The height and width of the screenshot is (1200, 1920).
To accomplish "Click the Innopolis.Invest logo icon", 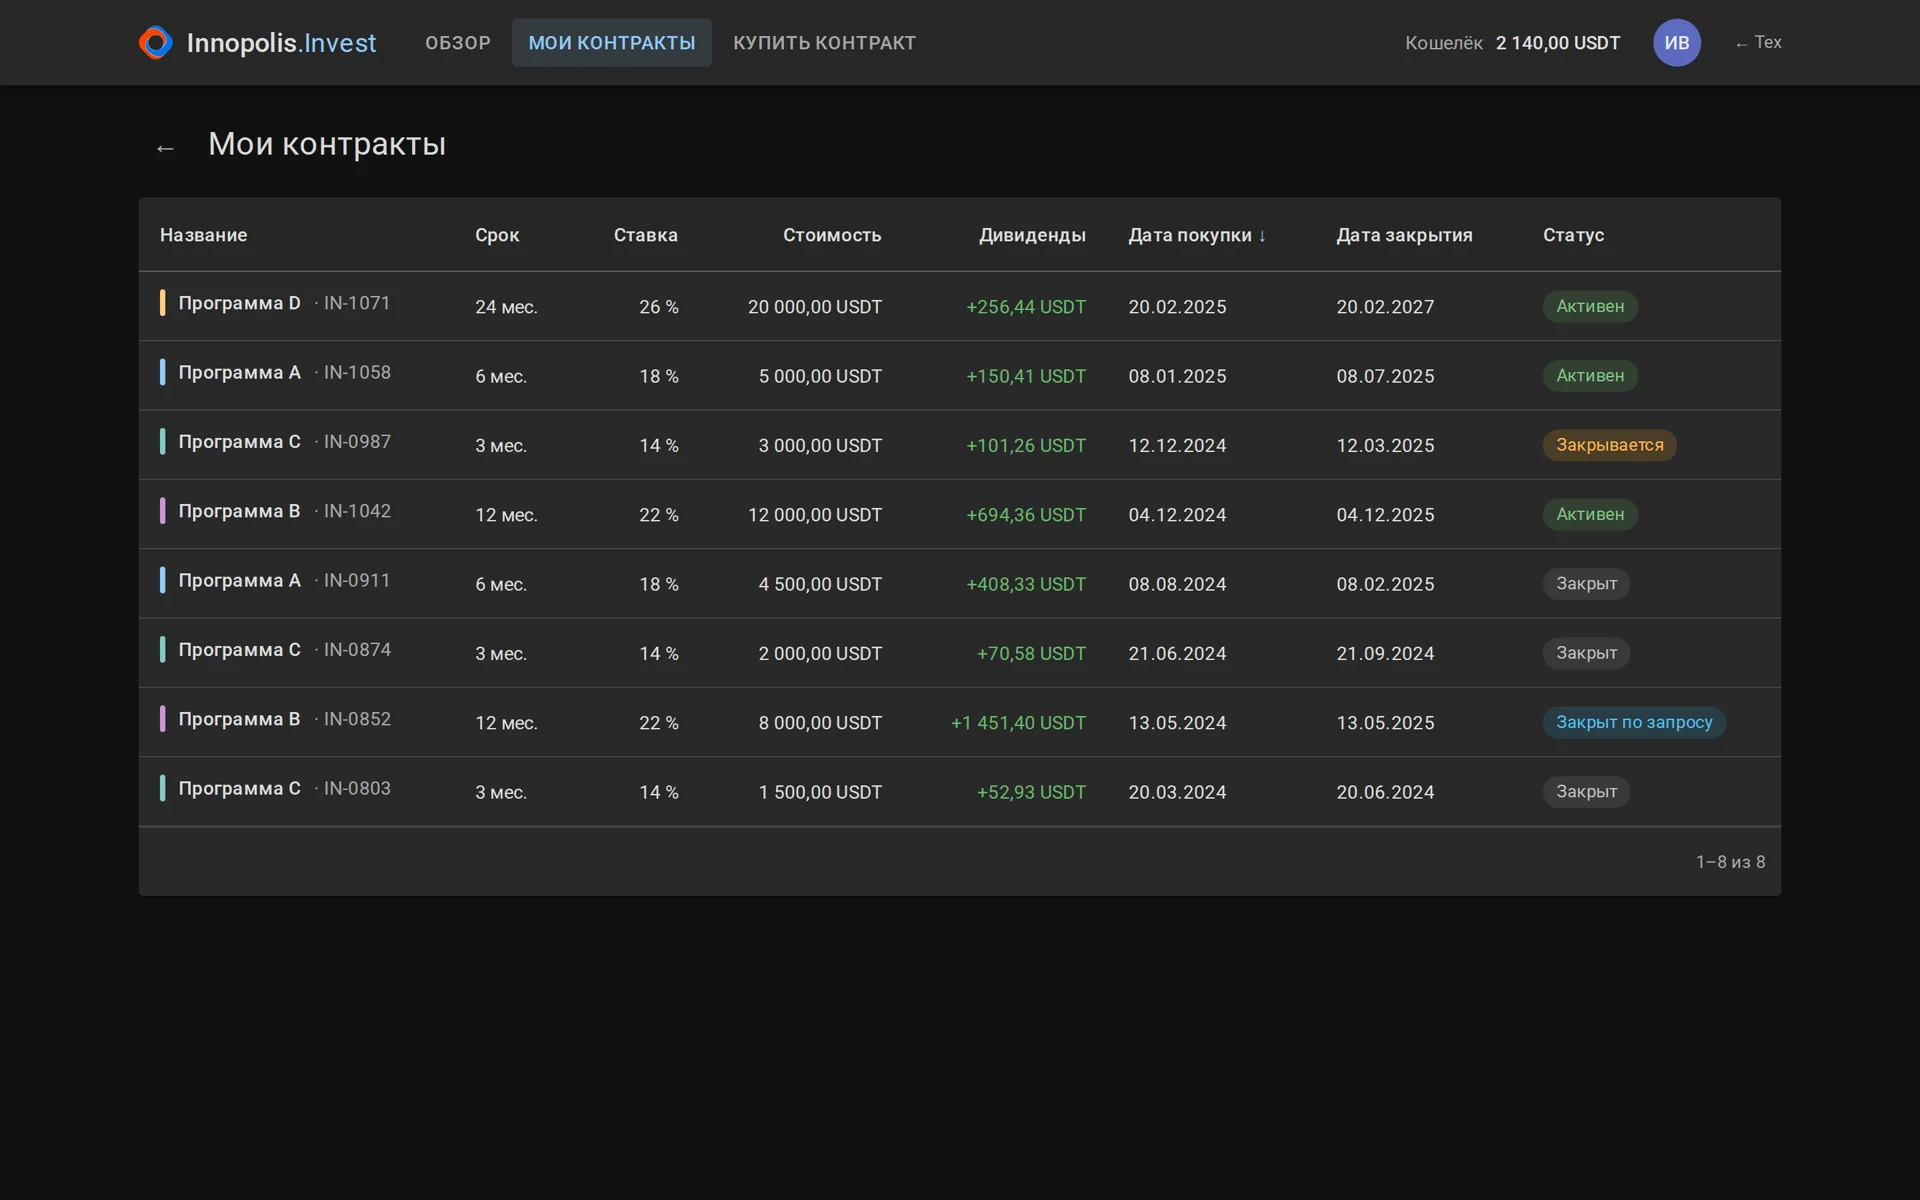I will pyautogui.click(x=155, y=43).
